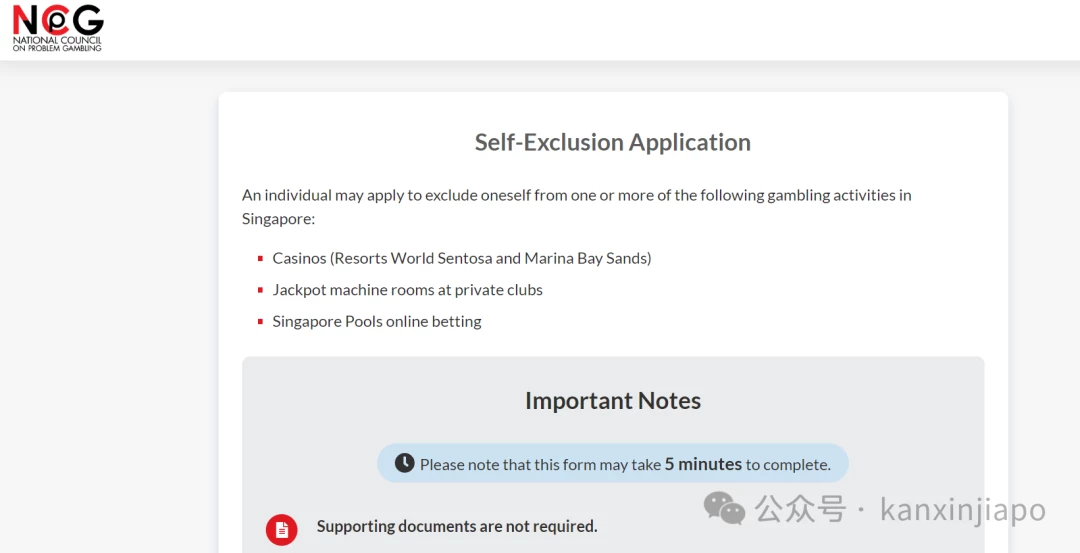Click the red bullet beside Jackpot machine rooms
This screenshot has height=553, width=1080.
coord(260,291)
